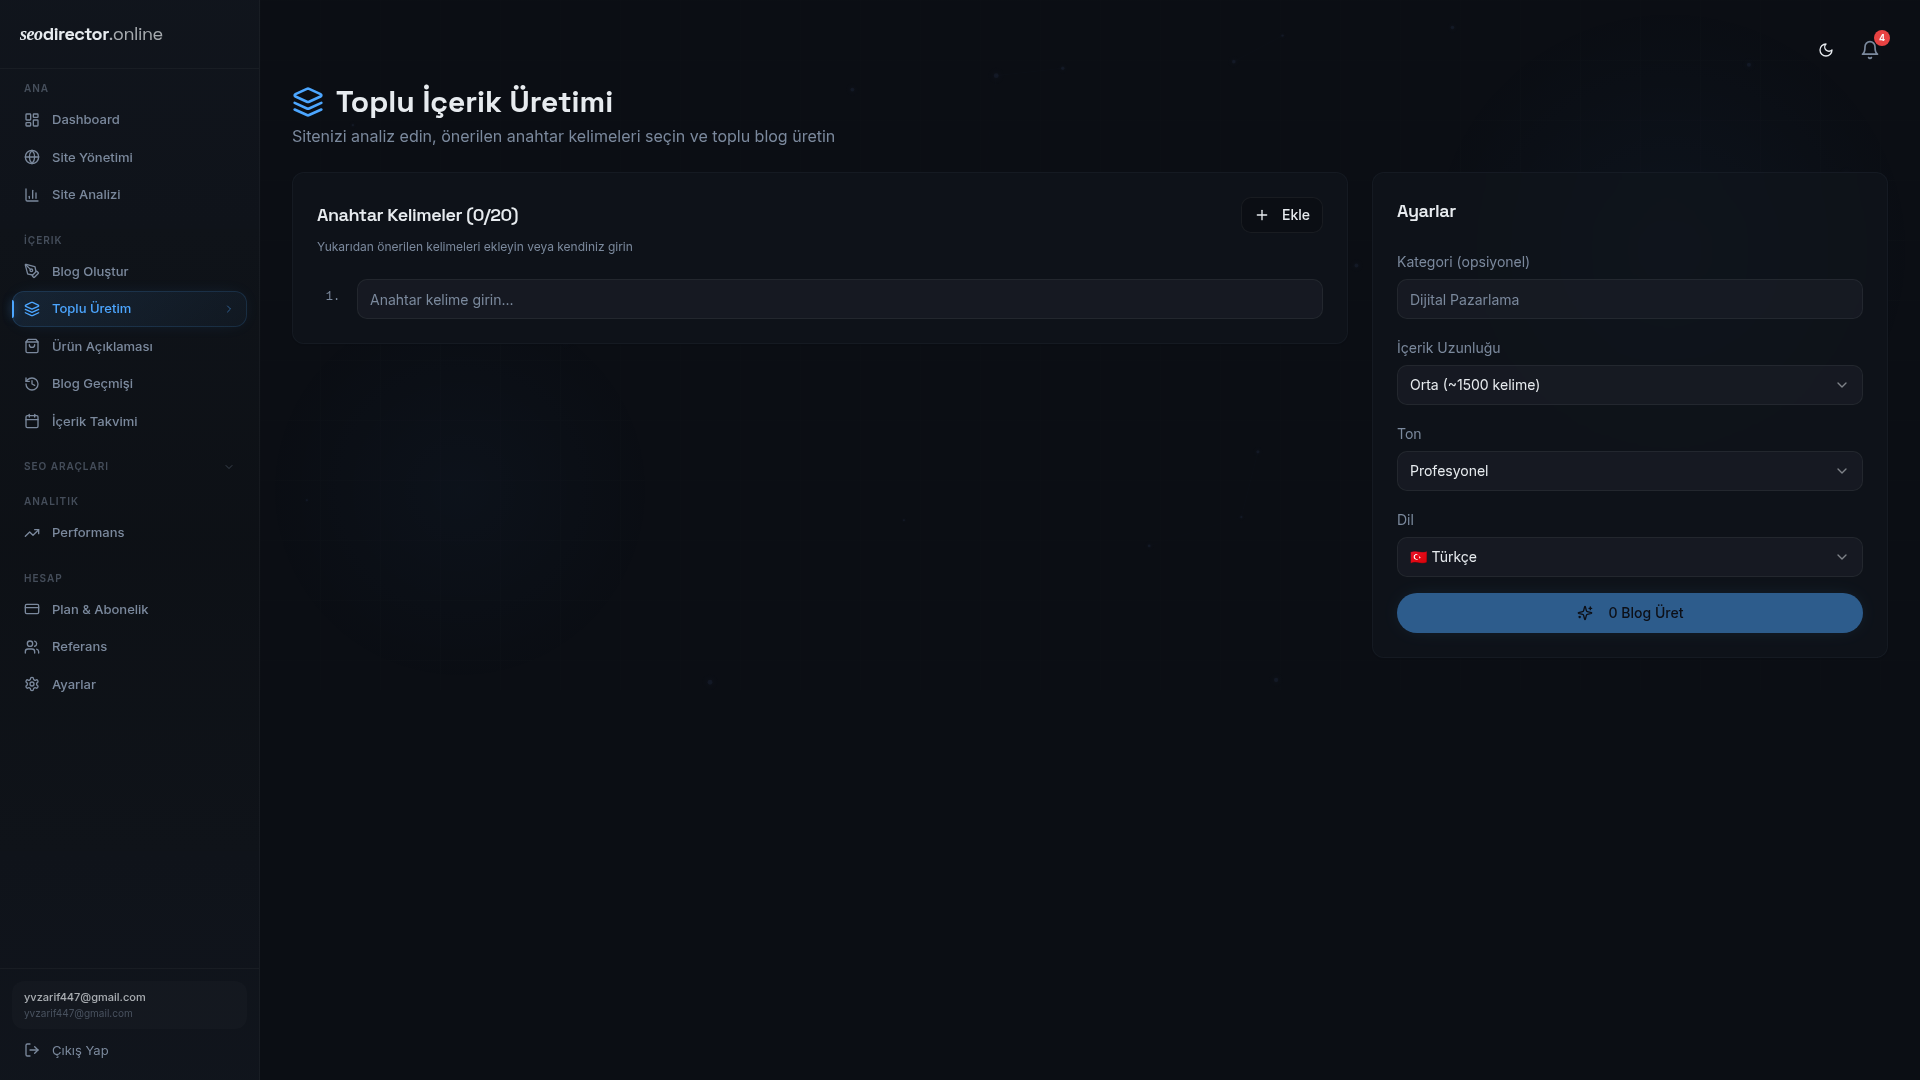
Task: Open Site Yönetimi globe icon
Action: pos(32,157)
